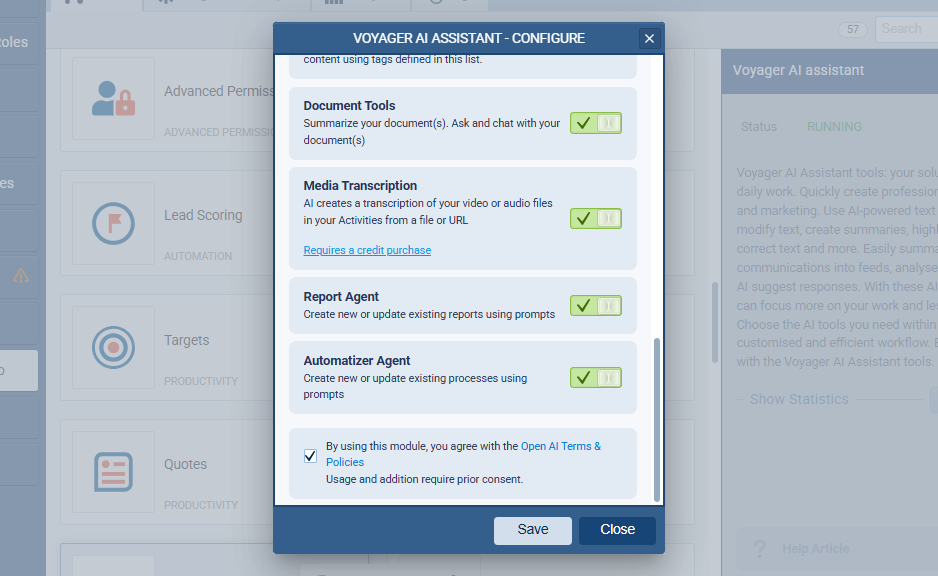Click the Lead Scoring flag icon
The height and width of the screenshot is (576, 938).
(113, 224)
